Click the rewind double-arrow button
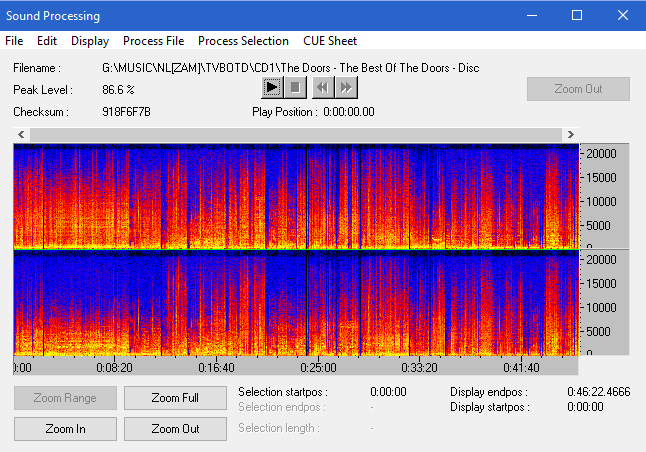 tap(321, 87)
